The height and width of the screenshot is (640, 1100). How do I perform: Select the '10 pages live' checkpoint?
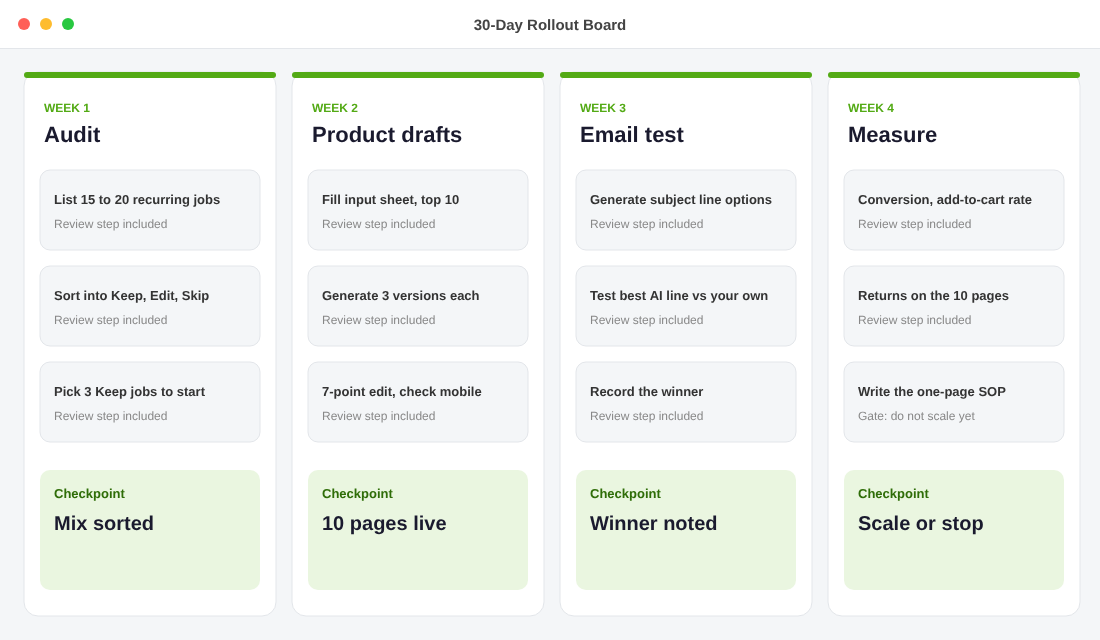418,530
